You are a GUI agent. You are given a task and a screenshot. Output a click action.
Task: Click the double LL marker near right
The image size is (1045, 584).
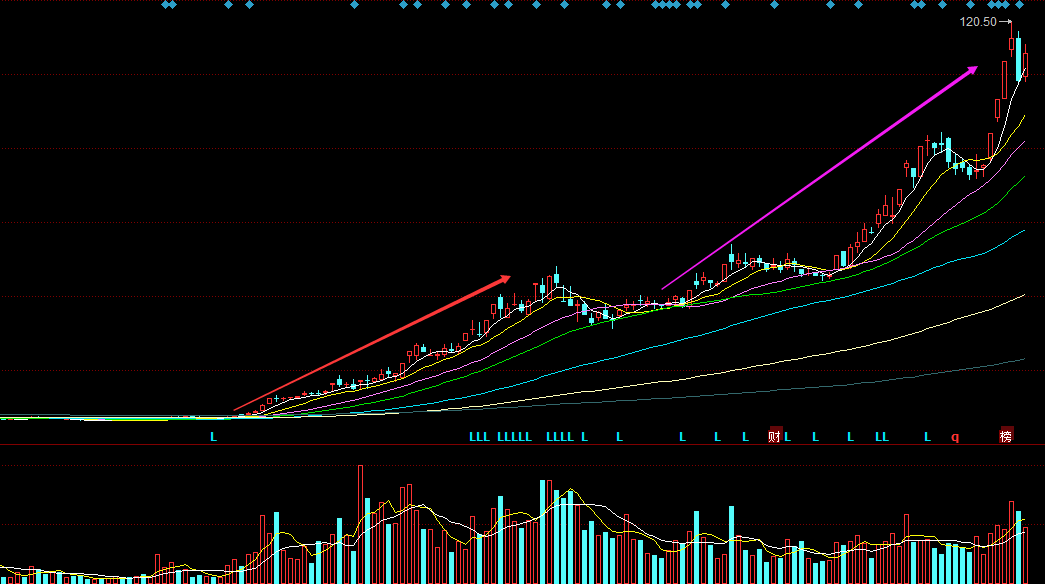click(881, 437)
